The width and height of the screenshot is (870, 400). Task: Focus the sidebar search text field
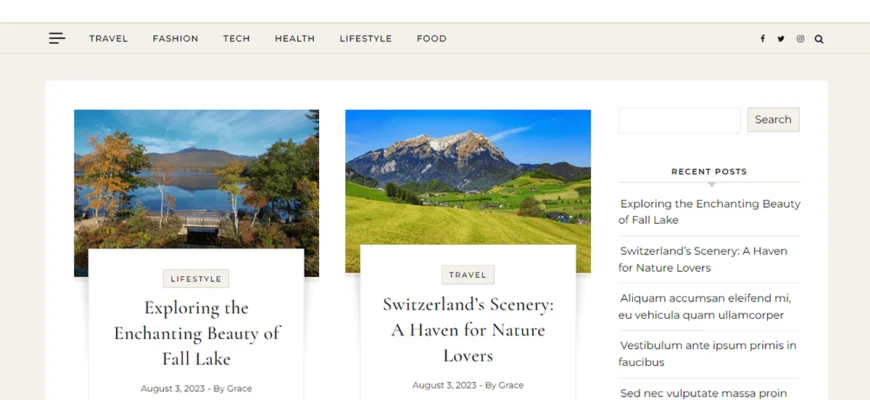pos(679,120)
